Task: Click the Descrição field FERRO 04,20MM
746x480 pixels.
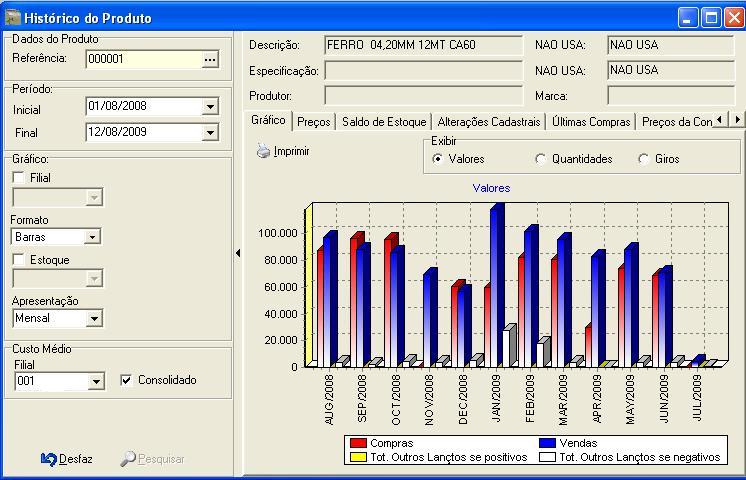Action: (x=423, y=45)
